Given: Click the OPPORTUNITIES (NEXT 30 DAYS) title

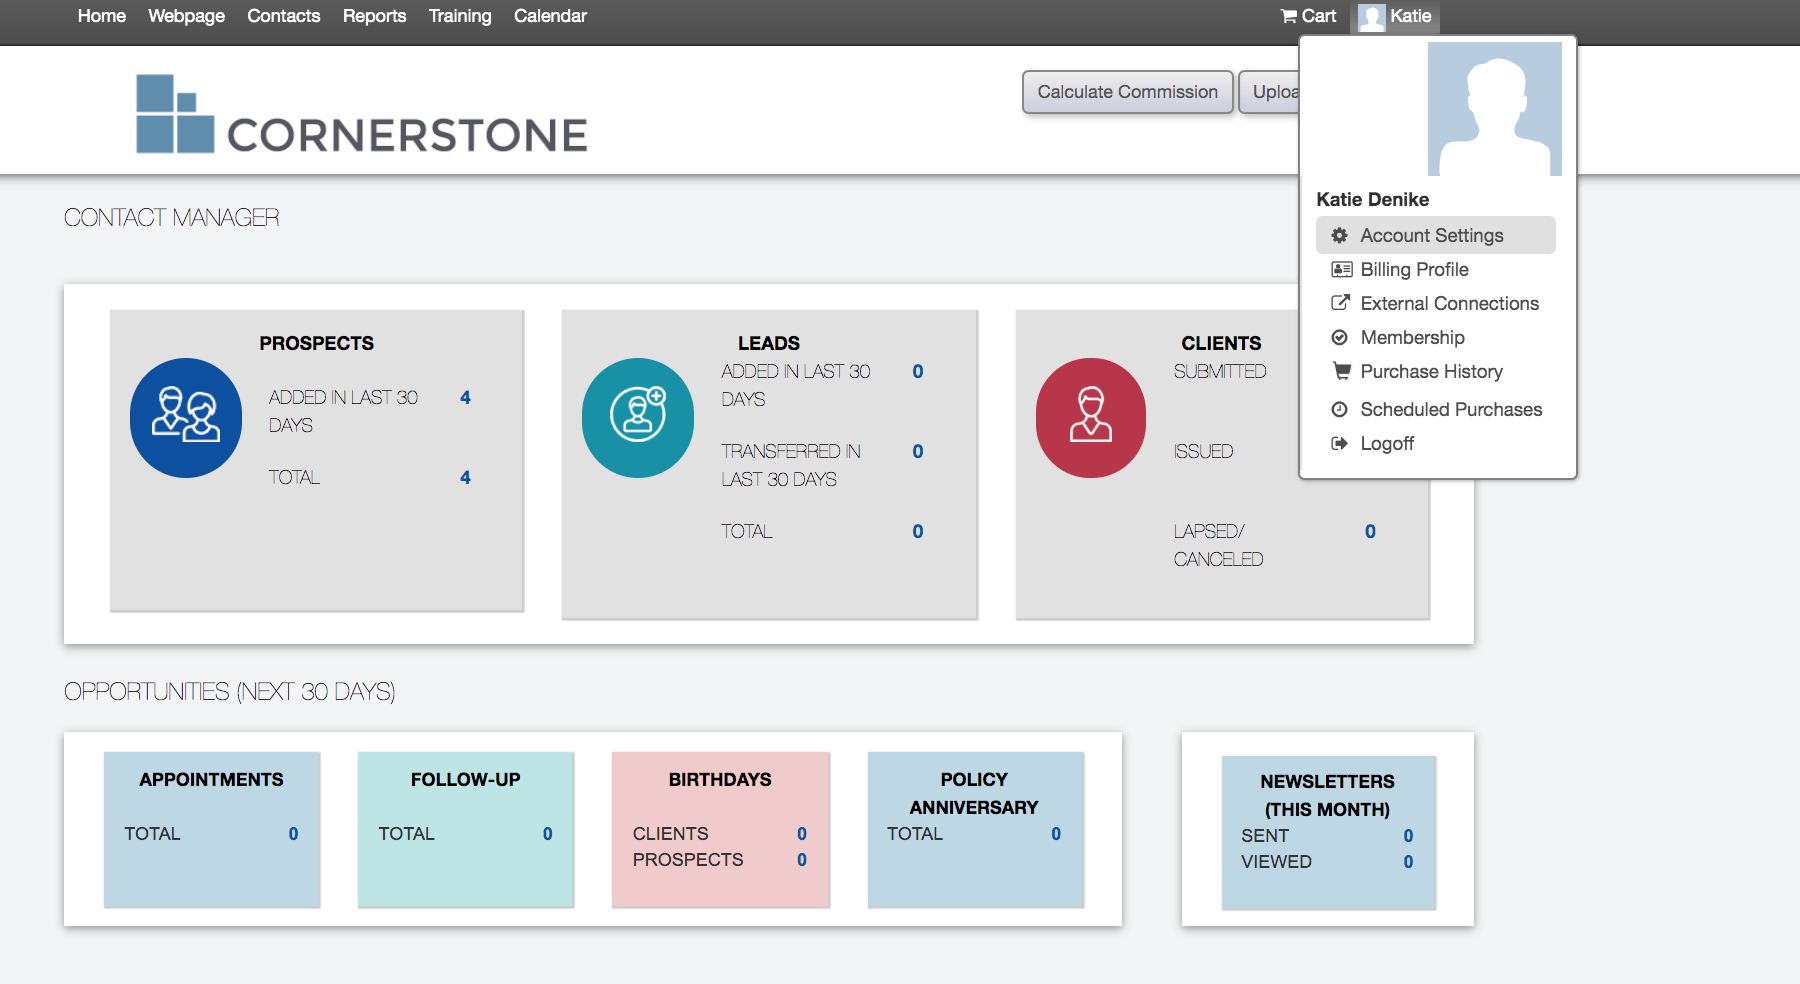Looking at the screenshot, I should coord(230,691).
